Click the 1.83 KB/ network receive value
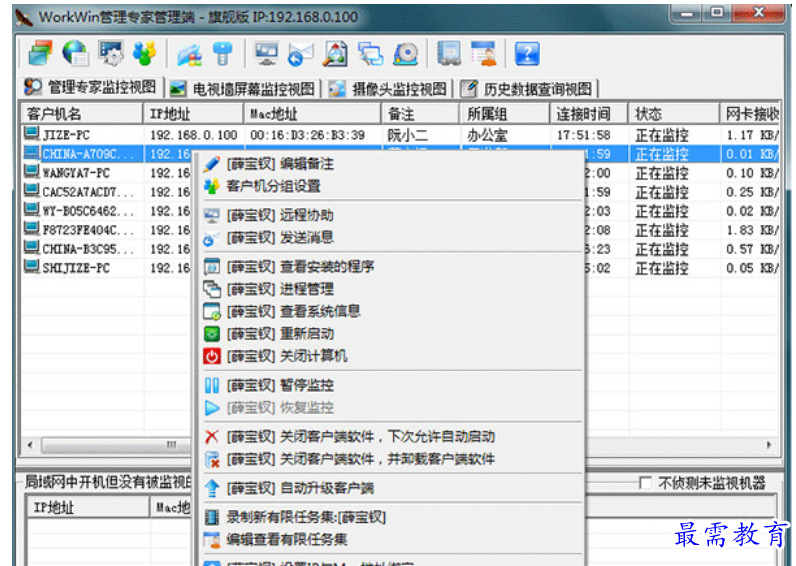This screenshot has height=566, width=796. pyautogui.click(x=751, y=230)
